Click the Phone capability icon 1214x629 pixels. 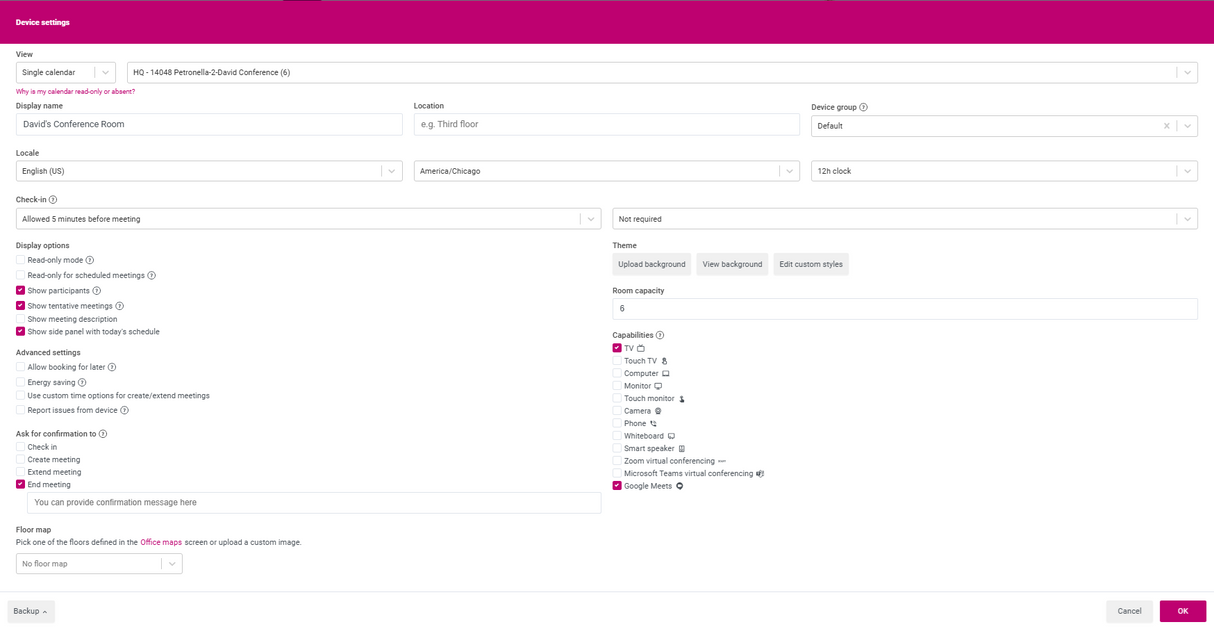652,423
